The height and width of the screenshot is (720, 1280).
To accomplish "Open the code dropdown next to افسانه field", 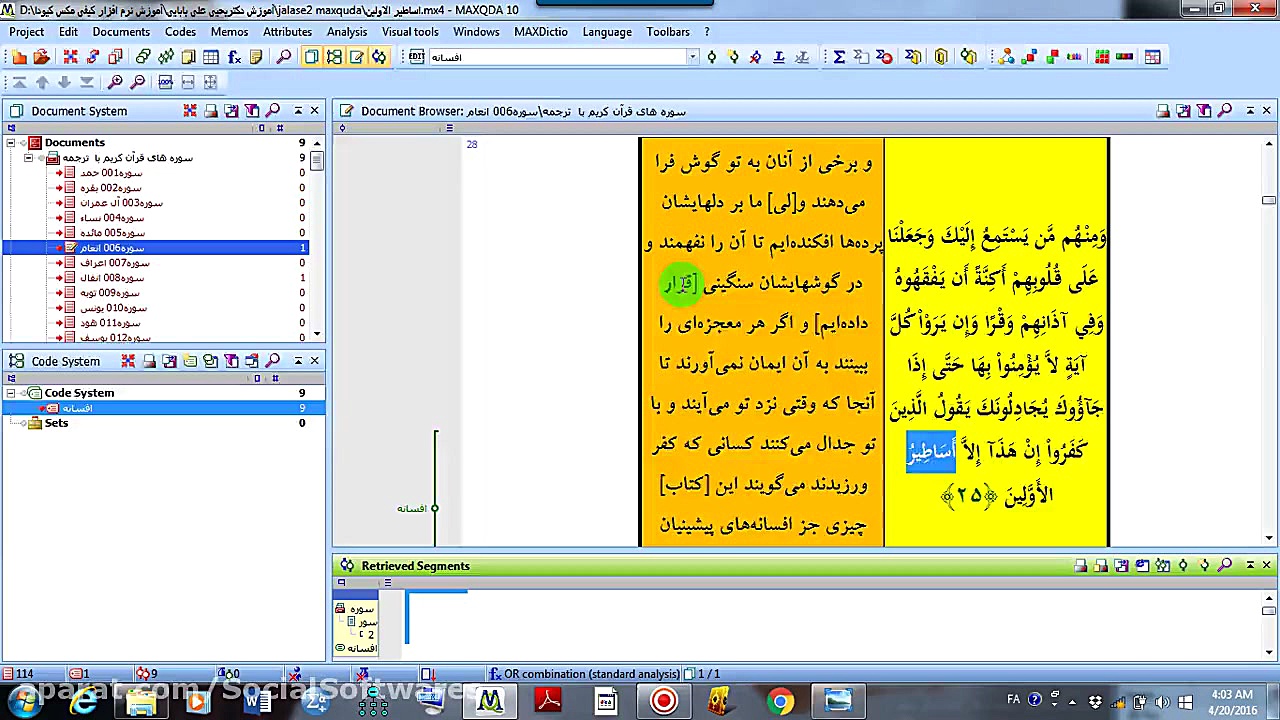I will pyautogui.click(x=692, y=57).
